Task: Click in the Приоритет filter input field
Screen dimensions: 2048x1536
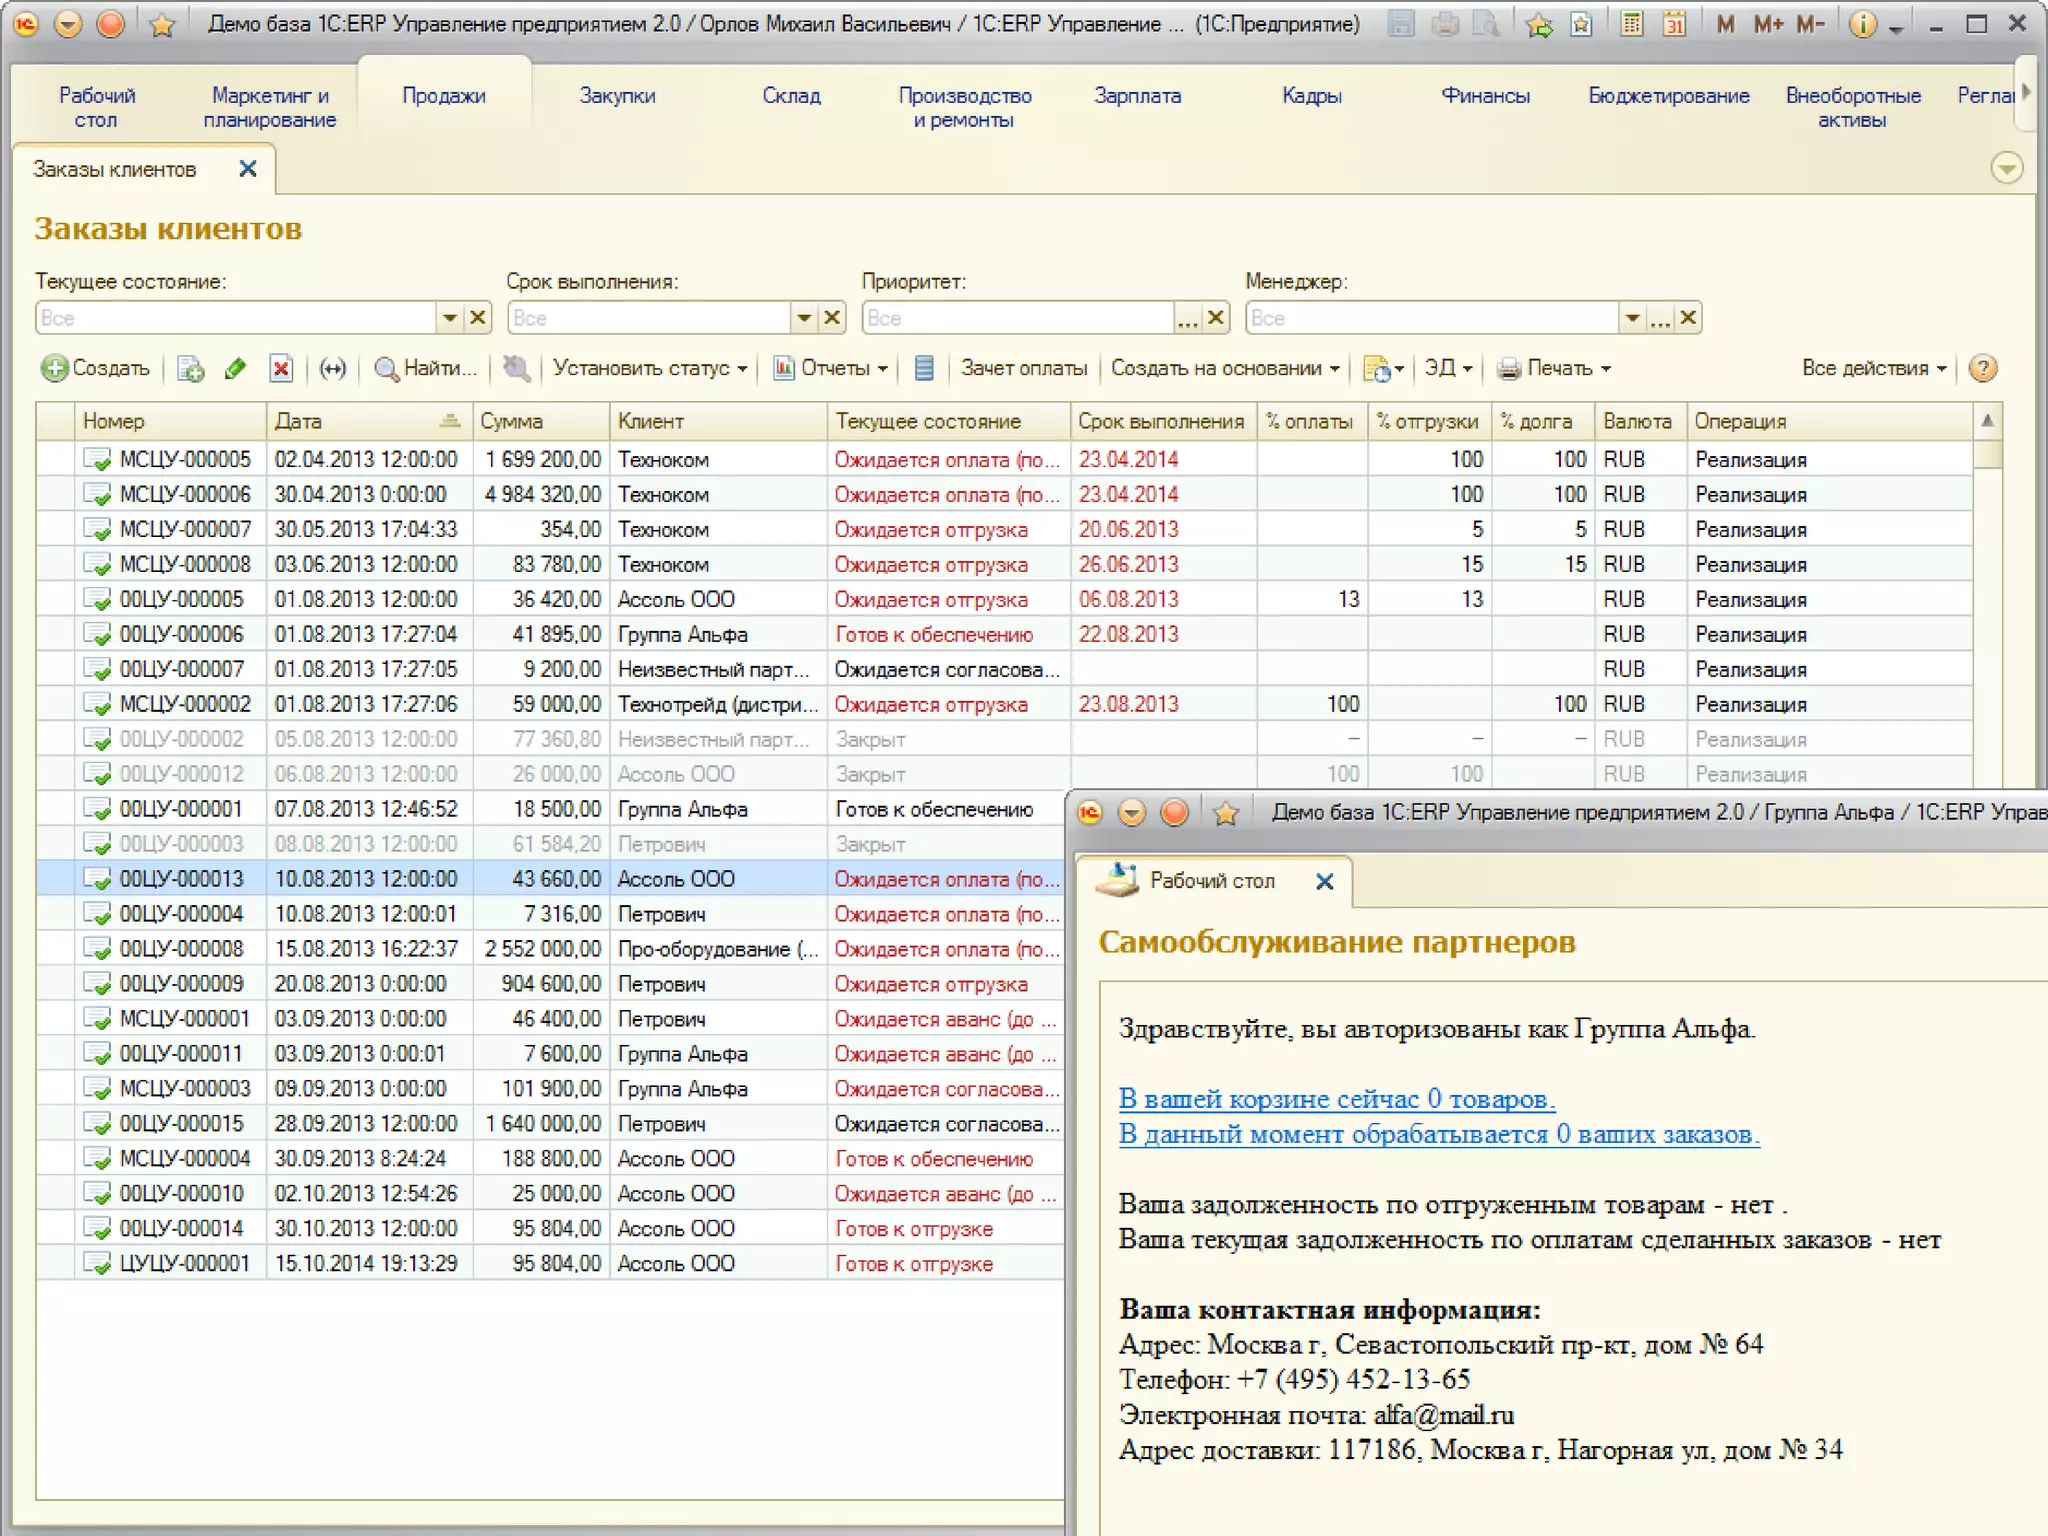Action: 1015,318
